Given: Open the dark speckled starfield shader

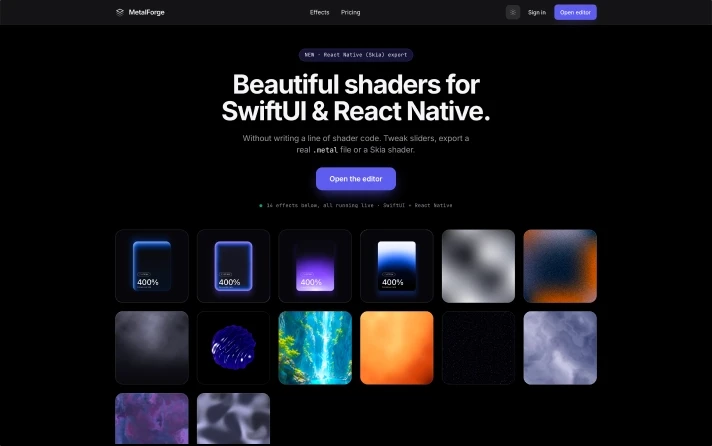Looking at the screenshot, I should click(478, 348).
